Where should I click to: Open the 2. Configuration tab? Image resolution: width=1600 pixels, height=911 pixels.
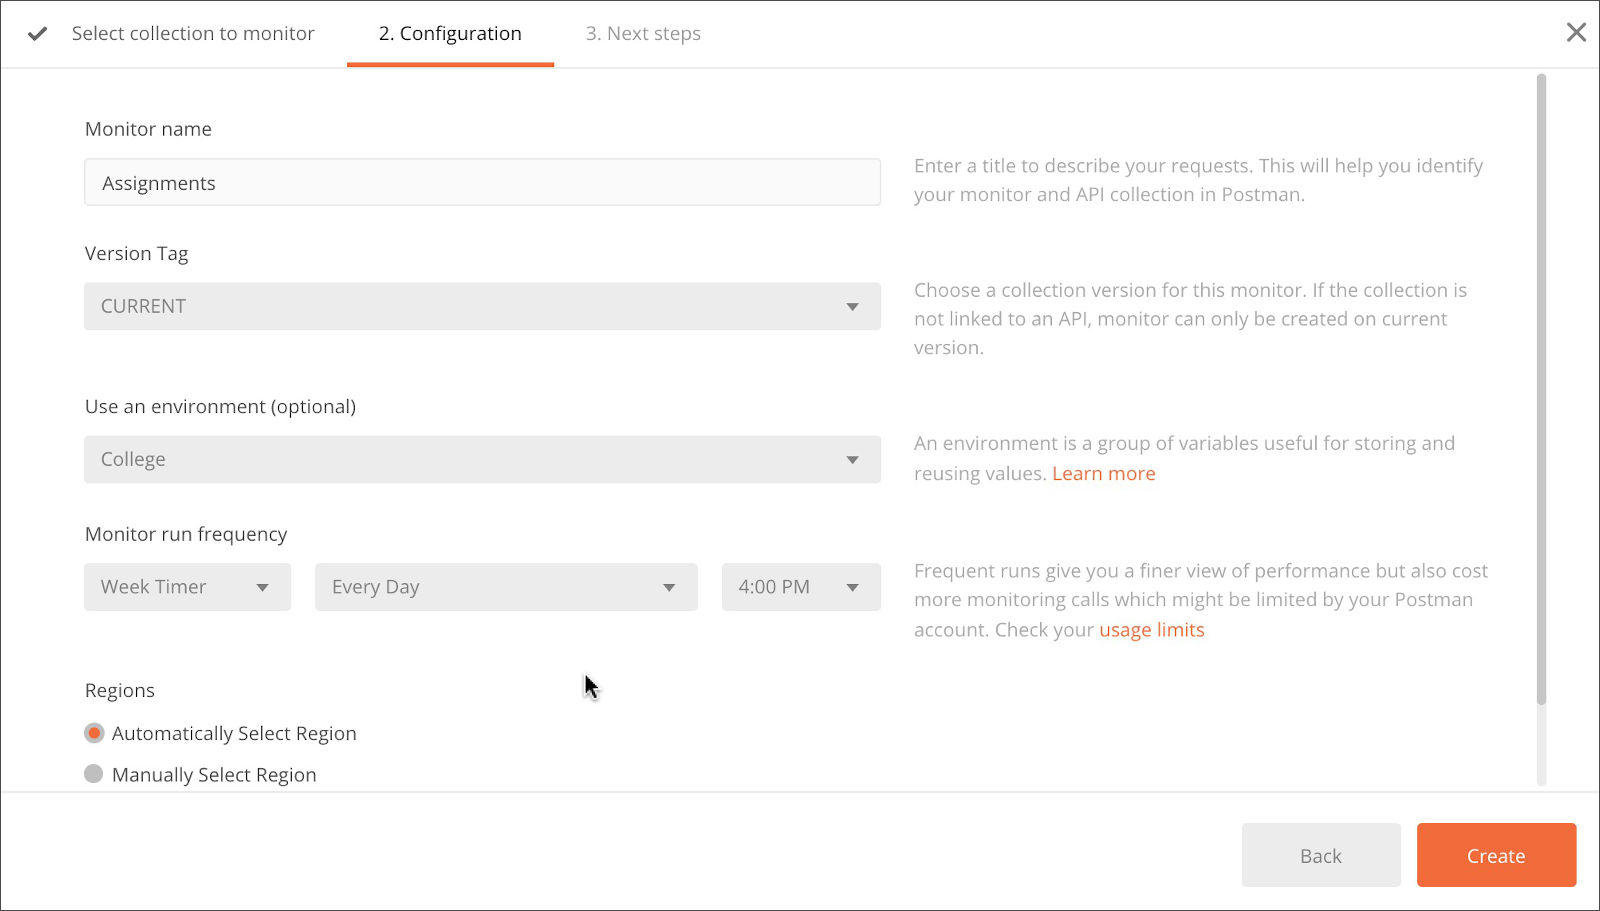[450, 33]
